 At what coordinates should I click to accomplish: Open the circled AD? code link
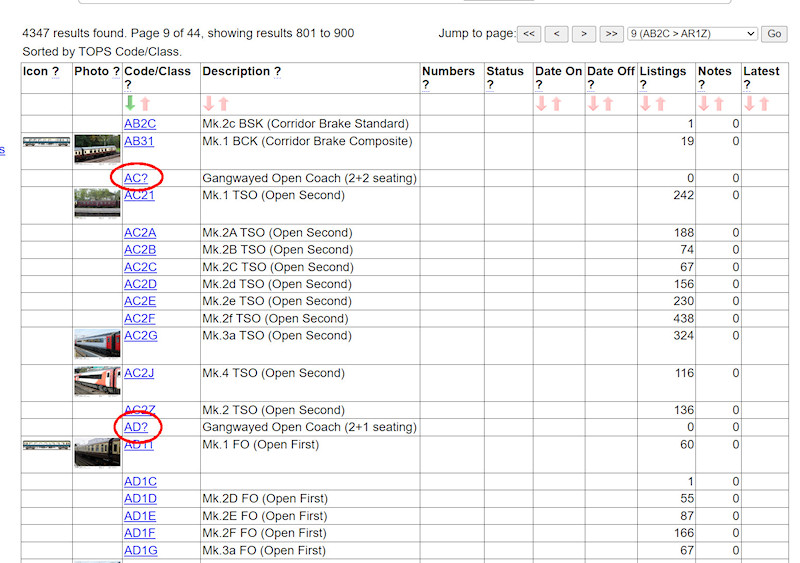tap(136, 427)
